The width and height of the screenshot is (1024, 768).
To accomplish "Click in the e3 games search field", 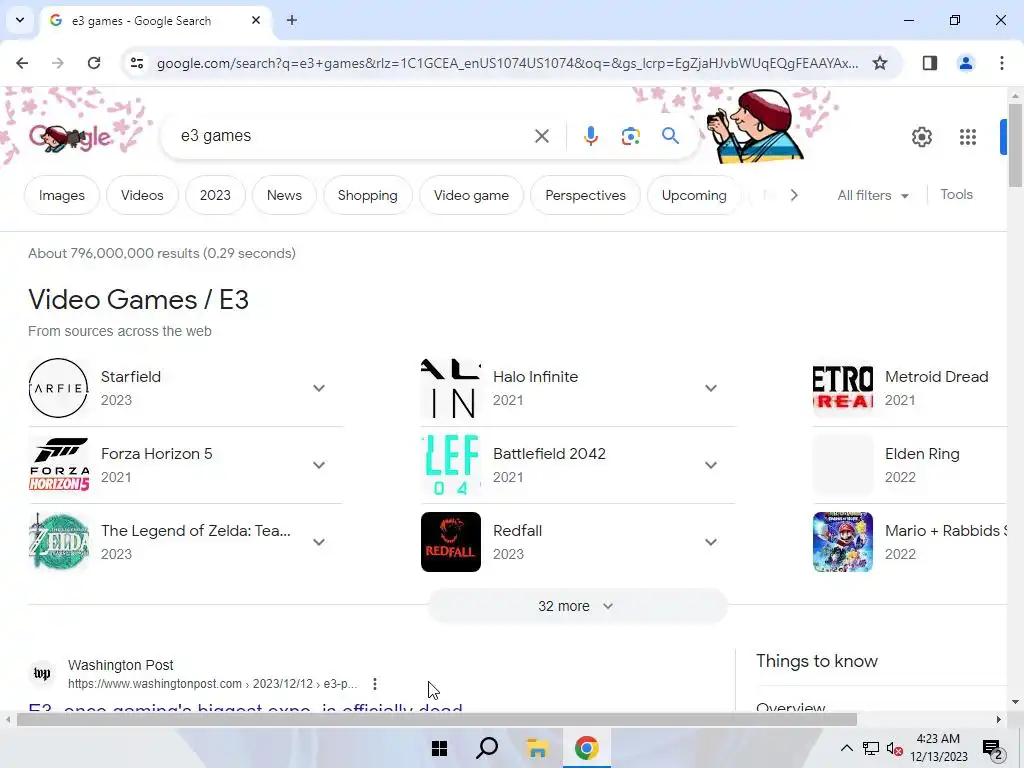I will [353, 136].
